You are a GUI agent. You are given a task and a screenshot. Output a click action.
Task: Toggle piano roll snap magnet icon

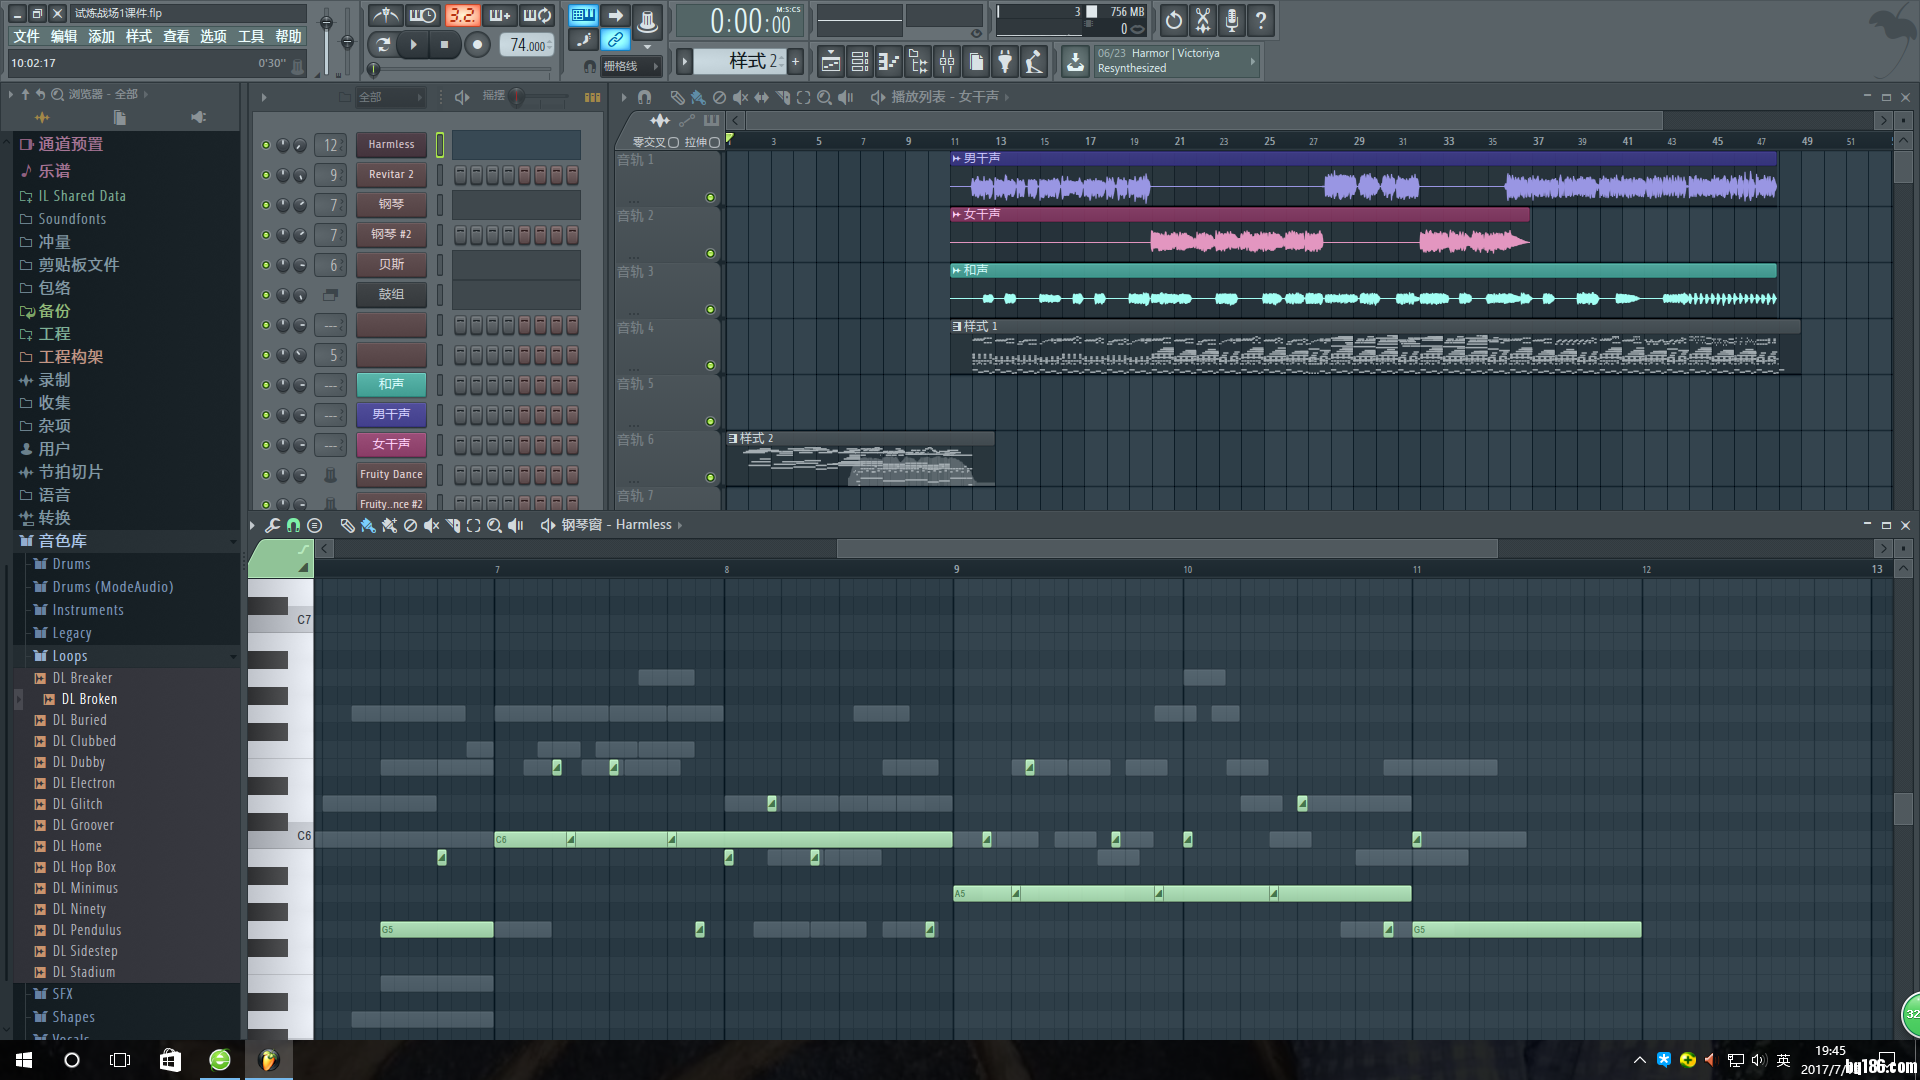coord(293,525)
